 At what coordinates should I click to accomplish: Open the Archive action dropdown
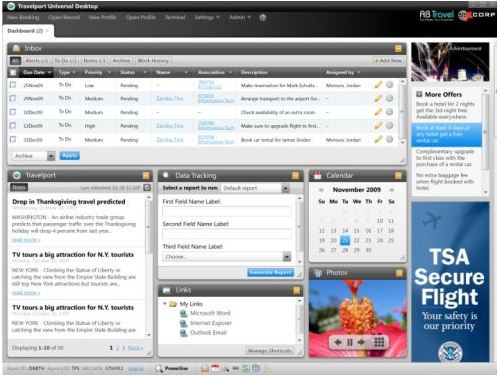(x=51, y=156)
